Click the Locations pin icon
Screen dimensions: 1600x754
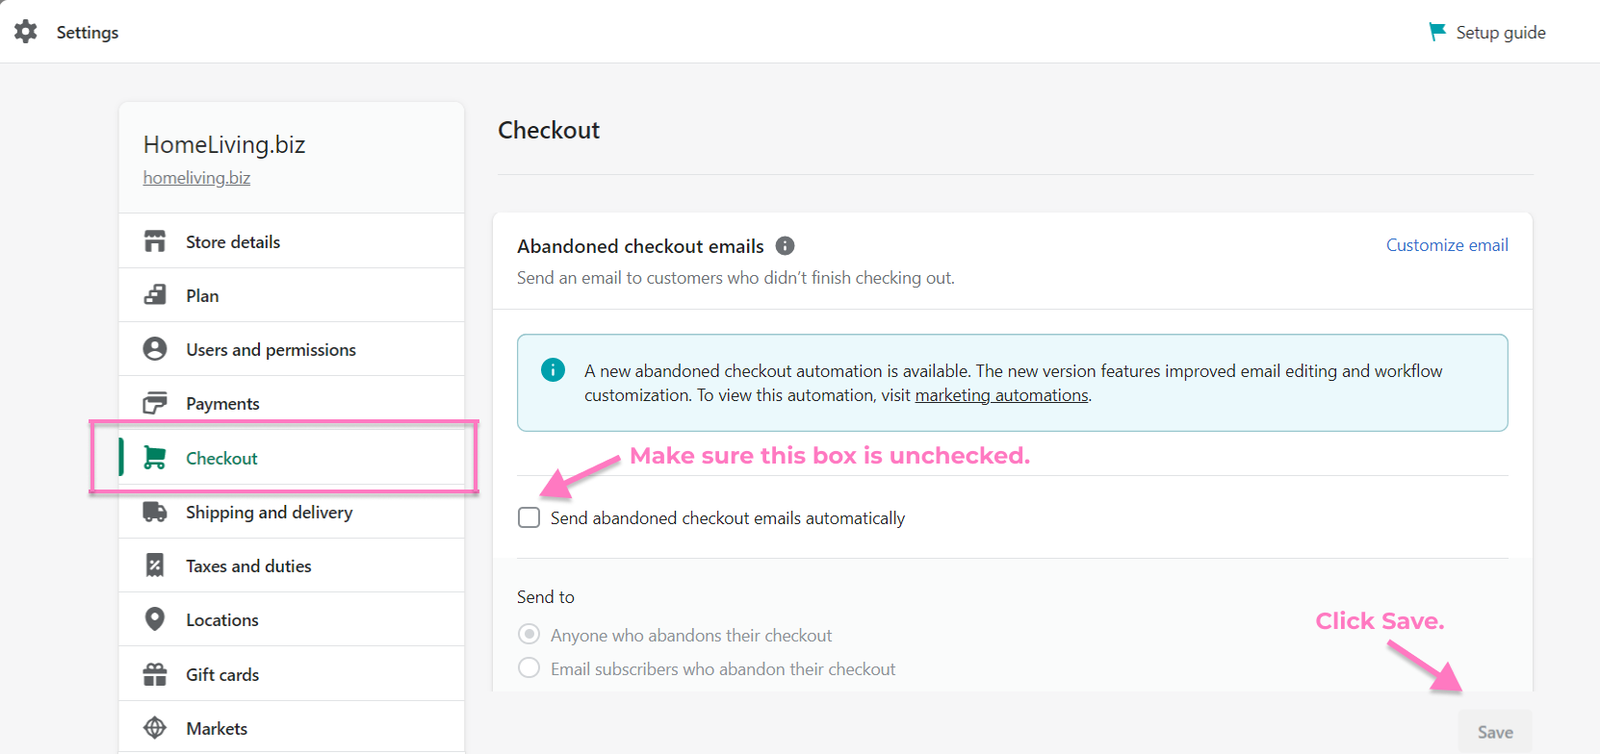click(x=155, y=619)
